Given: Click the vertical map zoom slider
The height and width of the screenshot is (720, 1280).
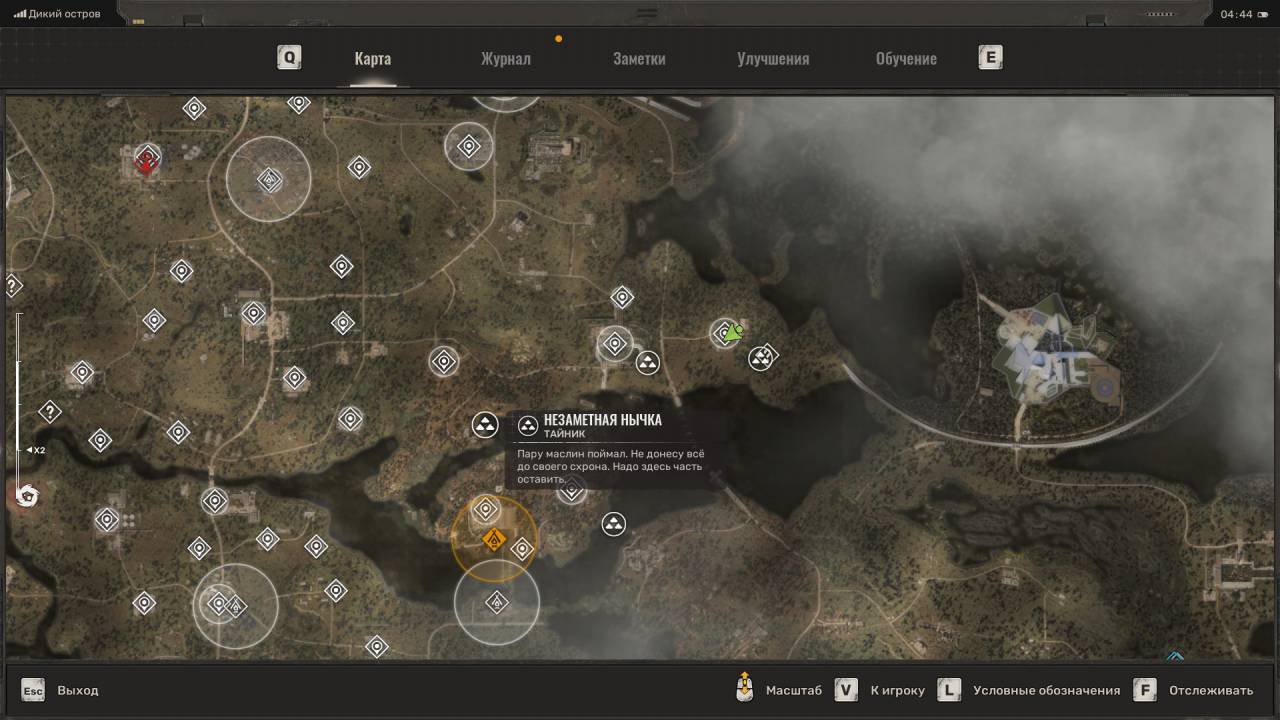Looking at the screenshot, I should point(18,400).
